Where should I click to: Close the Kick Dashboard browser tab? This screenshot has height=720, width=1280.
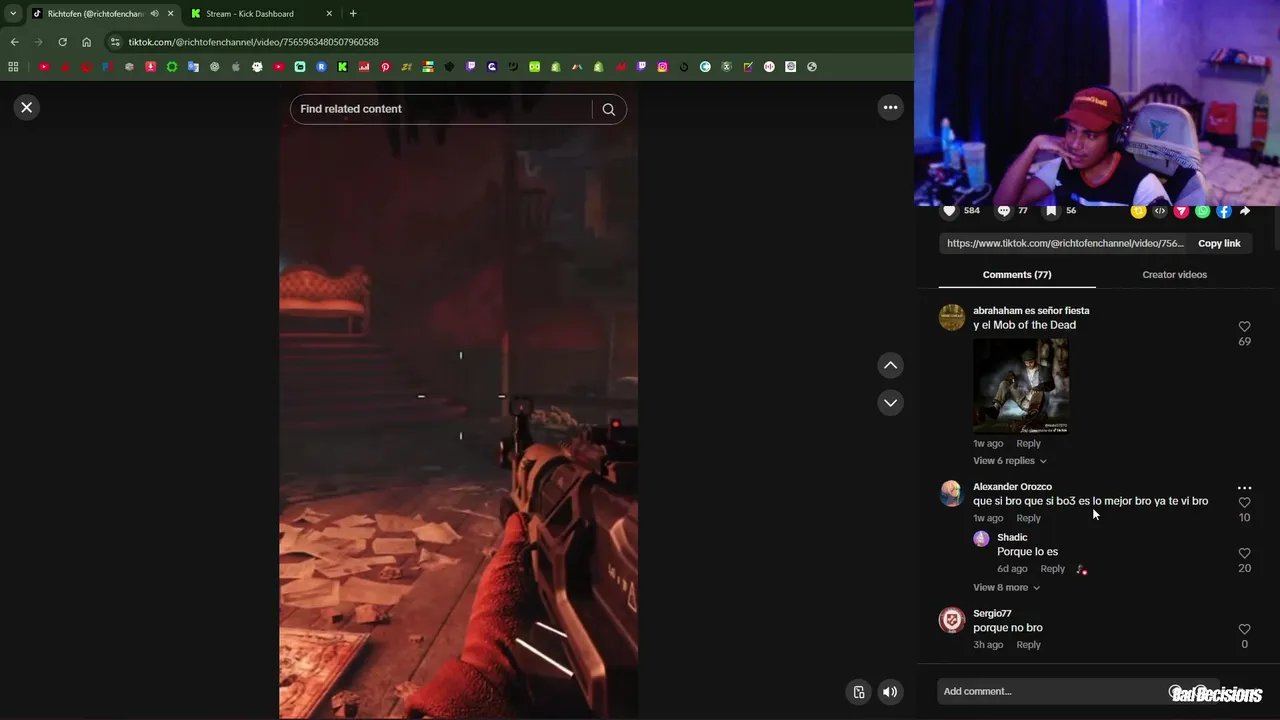click(329, 14)
